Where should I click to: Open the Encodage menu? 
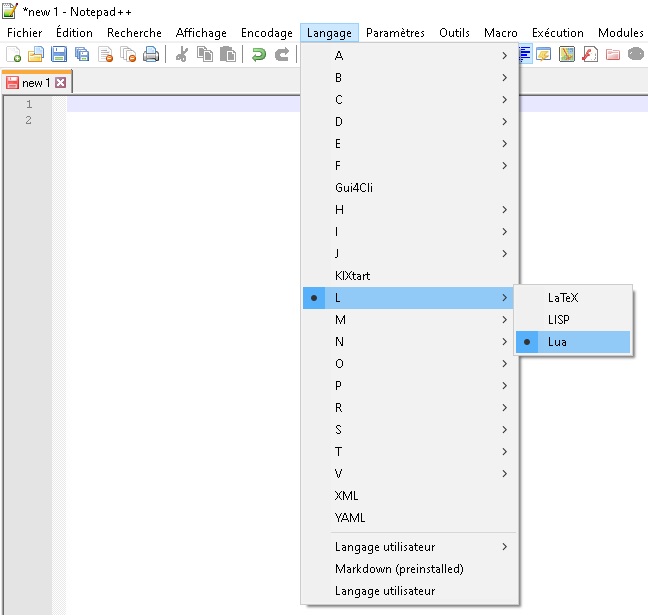pyautogui.click(x=267, y=33)
